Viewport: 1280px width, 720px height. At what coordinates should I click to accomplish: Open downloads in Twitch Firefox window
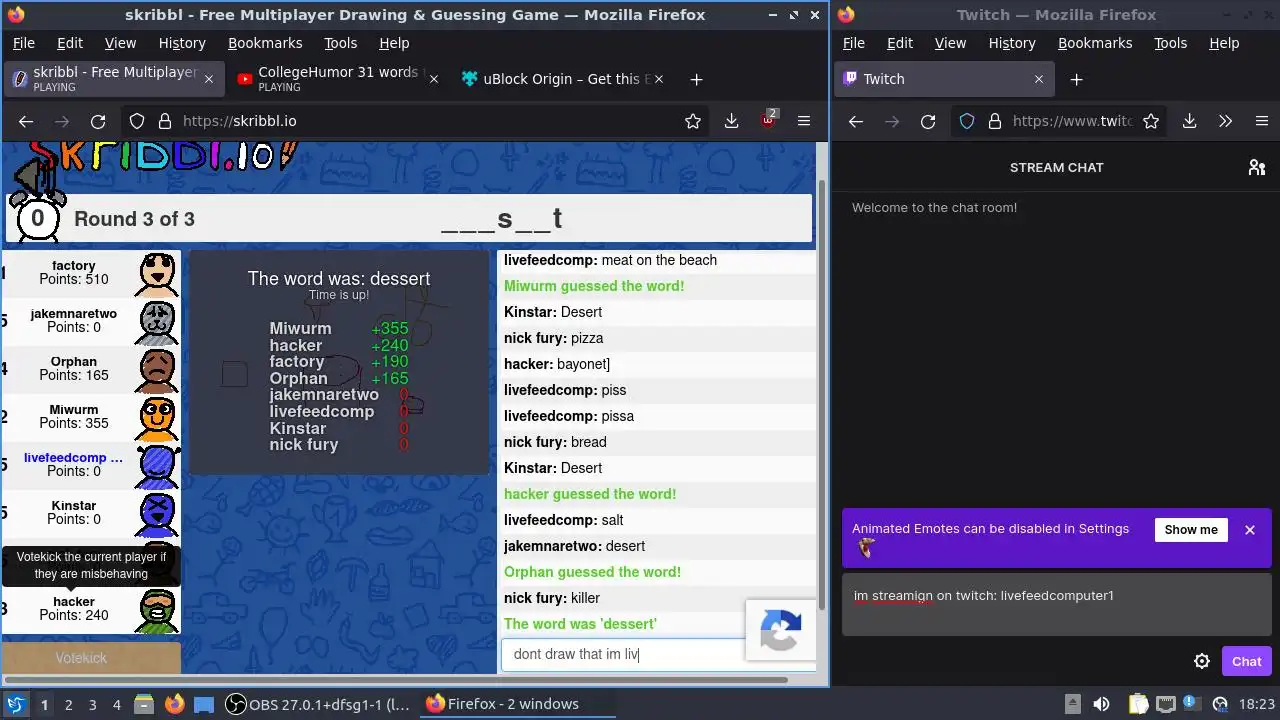(1190, 121)
